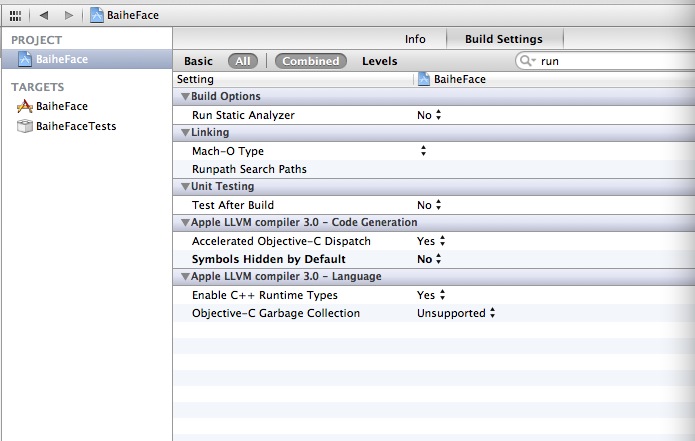Select the Runpath Search Paths setting
695x441 pixels.
click(249, 169)
